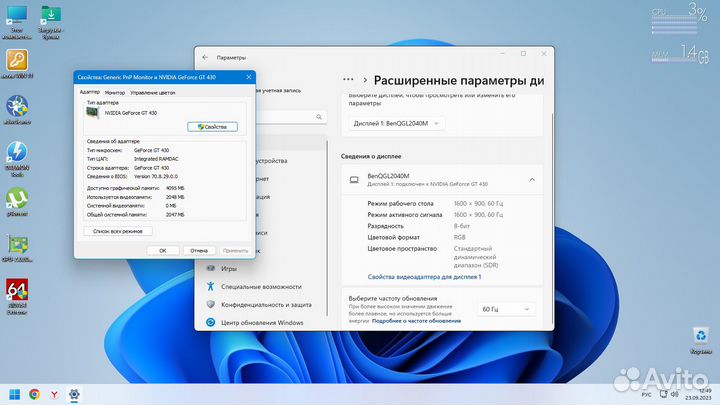The width and height of the screenshot is (720, 405).
Task: Maximize the Параметры settings window
Action: tap(523, 54)
